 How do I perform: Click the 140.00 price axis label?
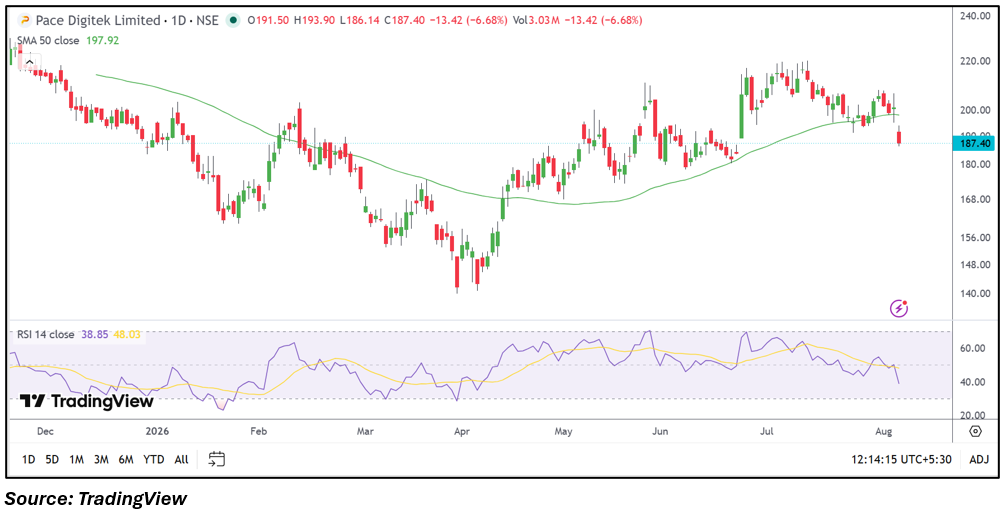[976, 294]
